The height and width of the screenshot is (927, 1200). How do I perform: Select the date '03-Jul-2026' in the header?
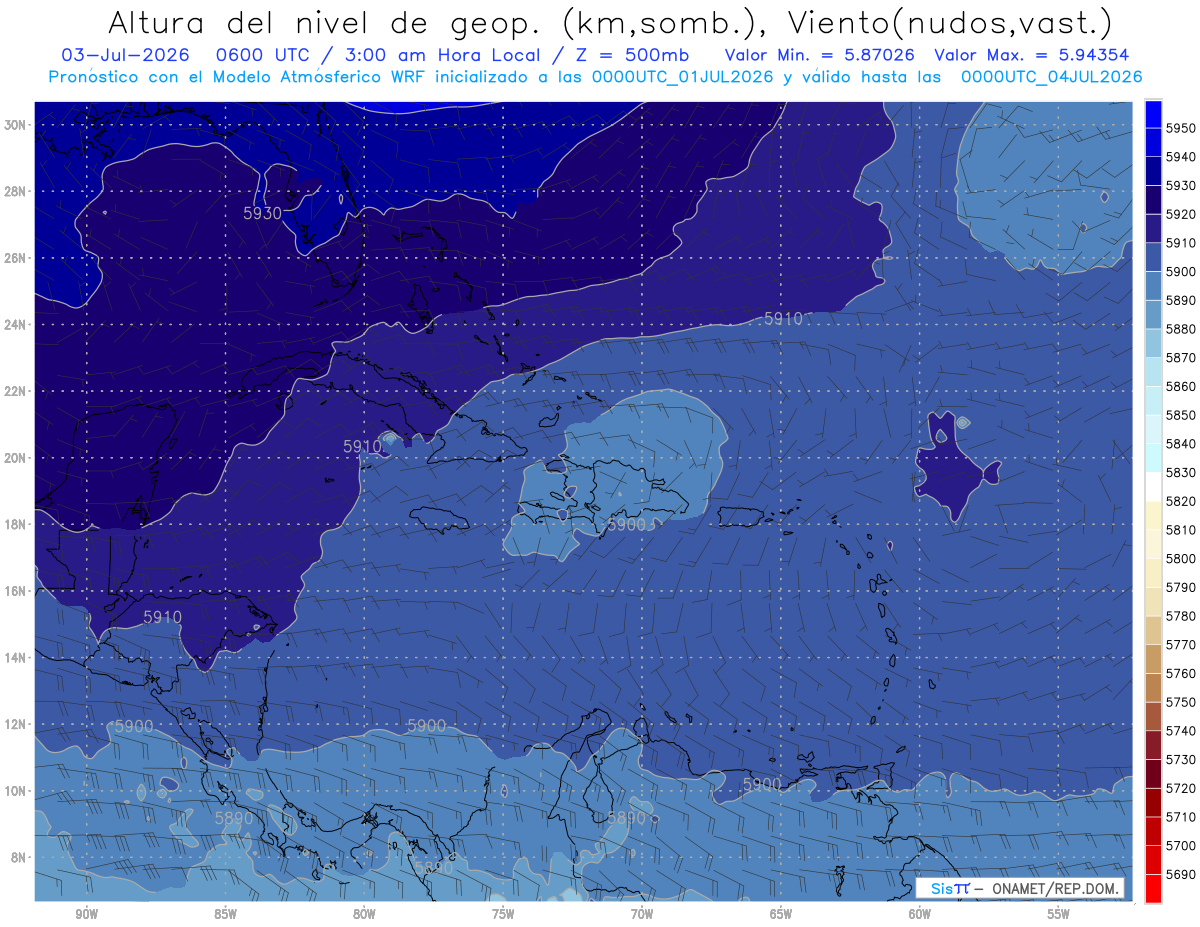[125, 55]
